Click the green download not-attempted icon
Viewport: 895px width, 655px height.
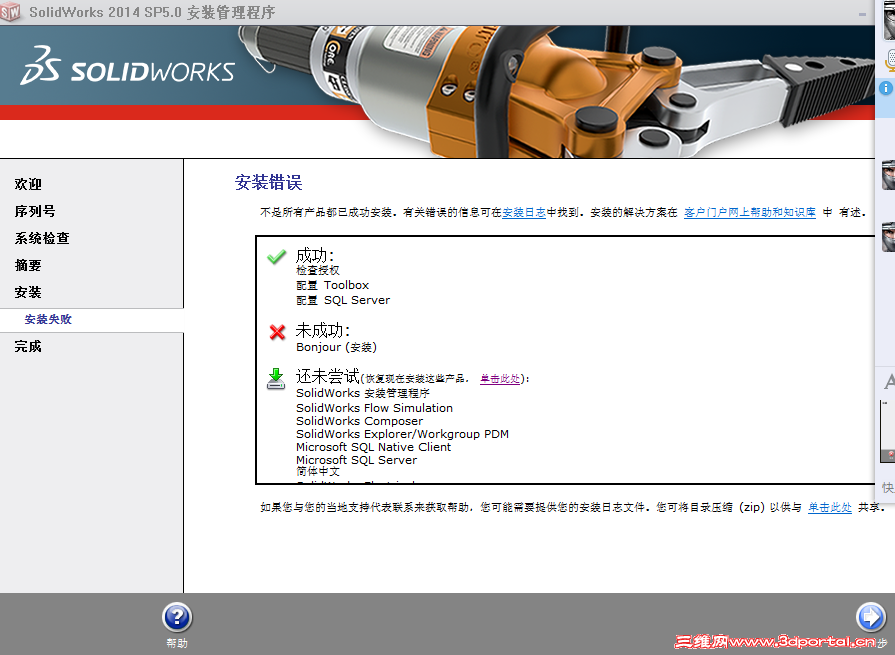[x=276, y=379]
